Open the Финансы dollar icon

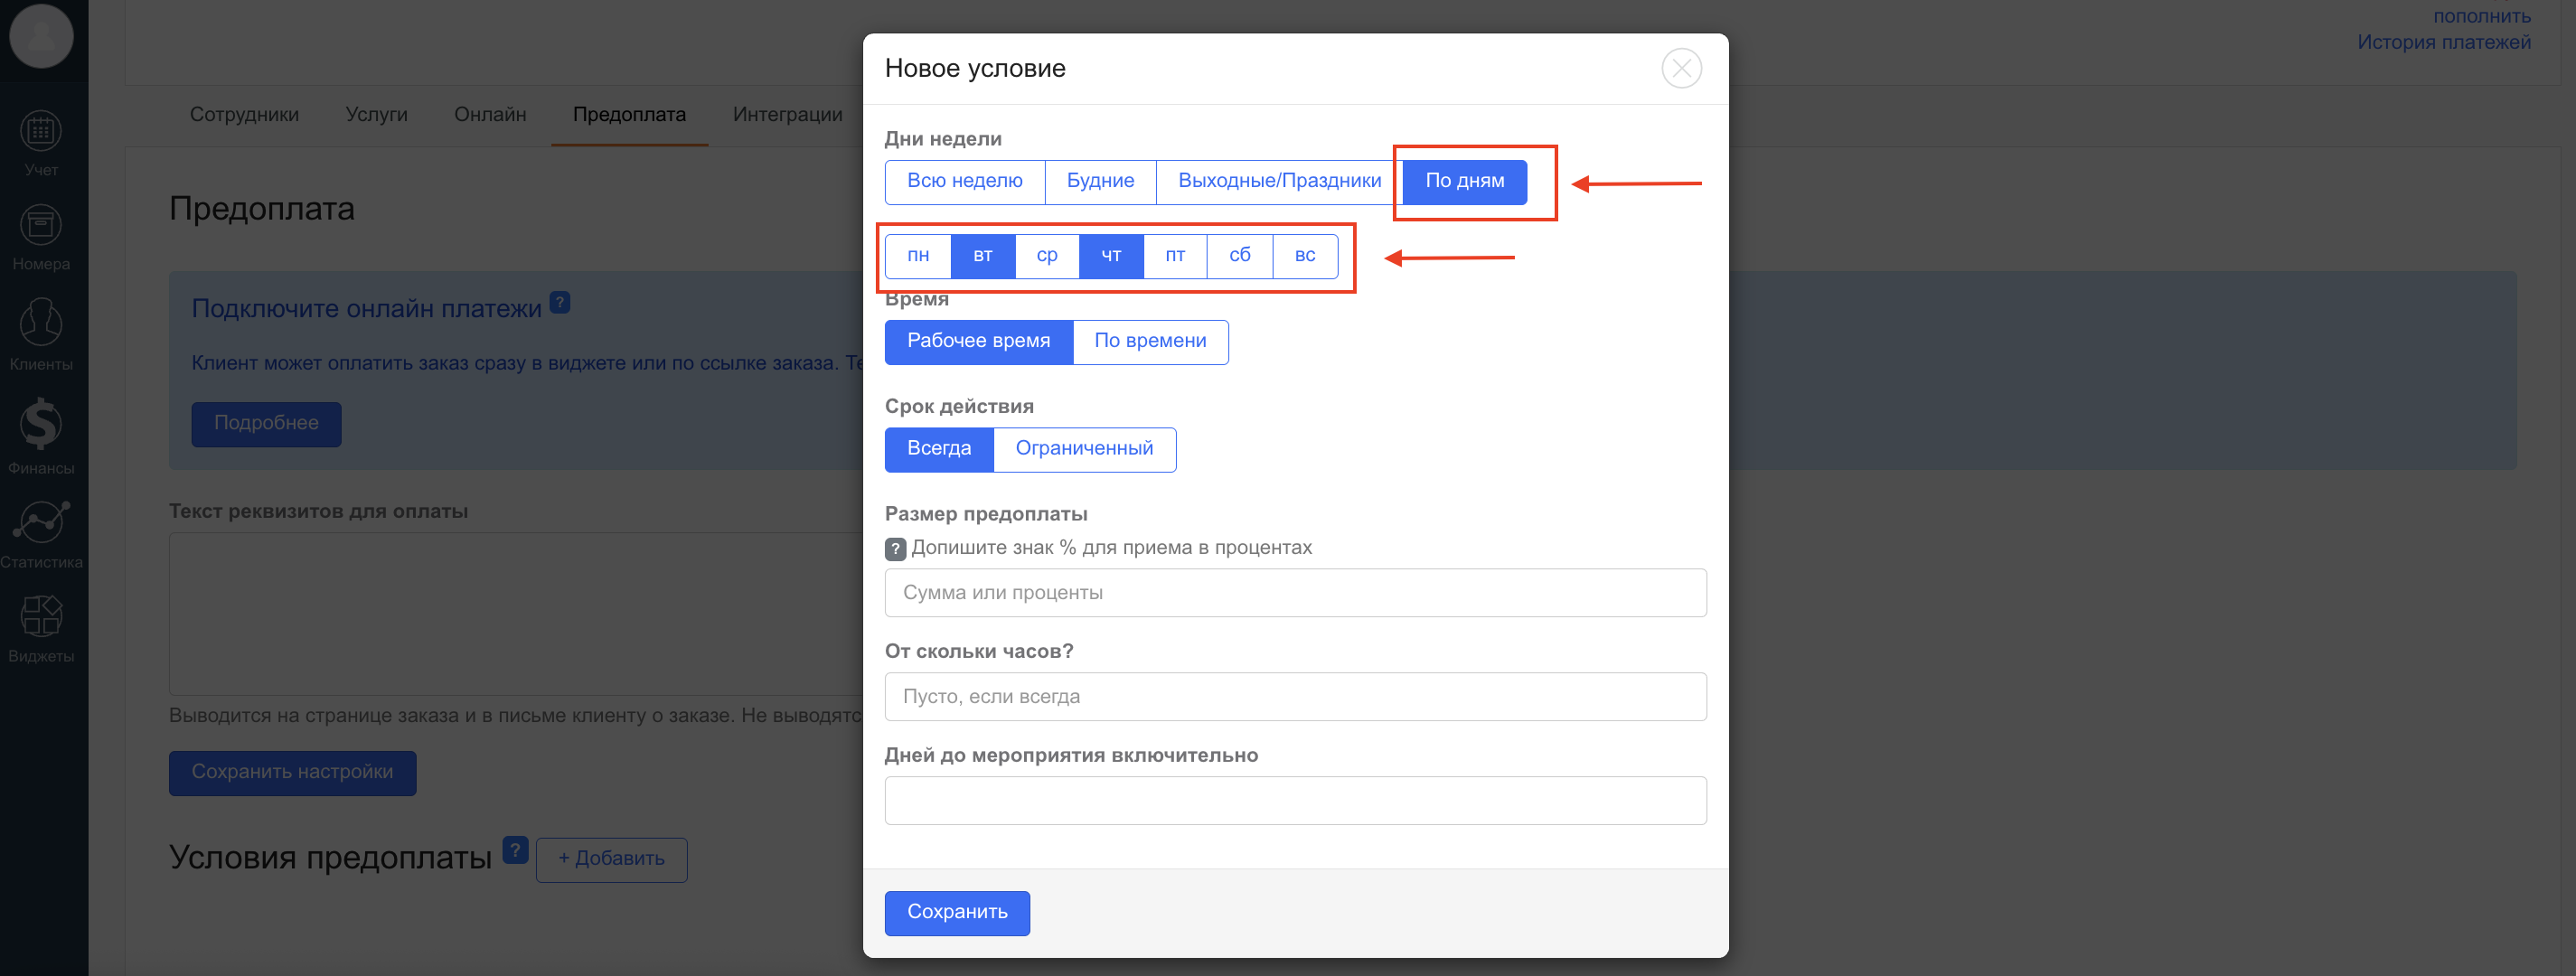coord(41,424)
